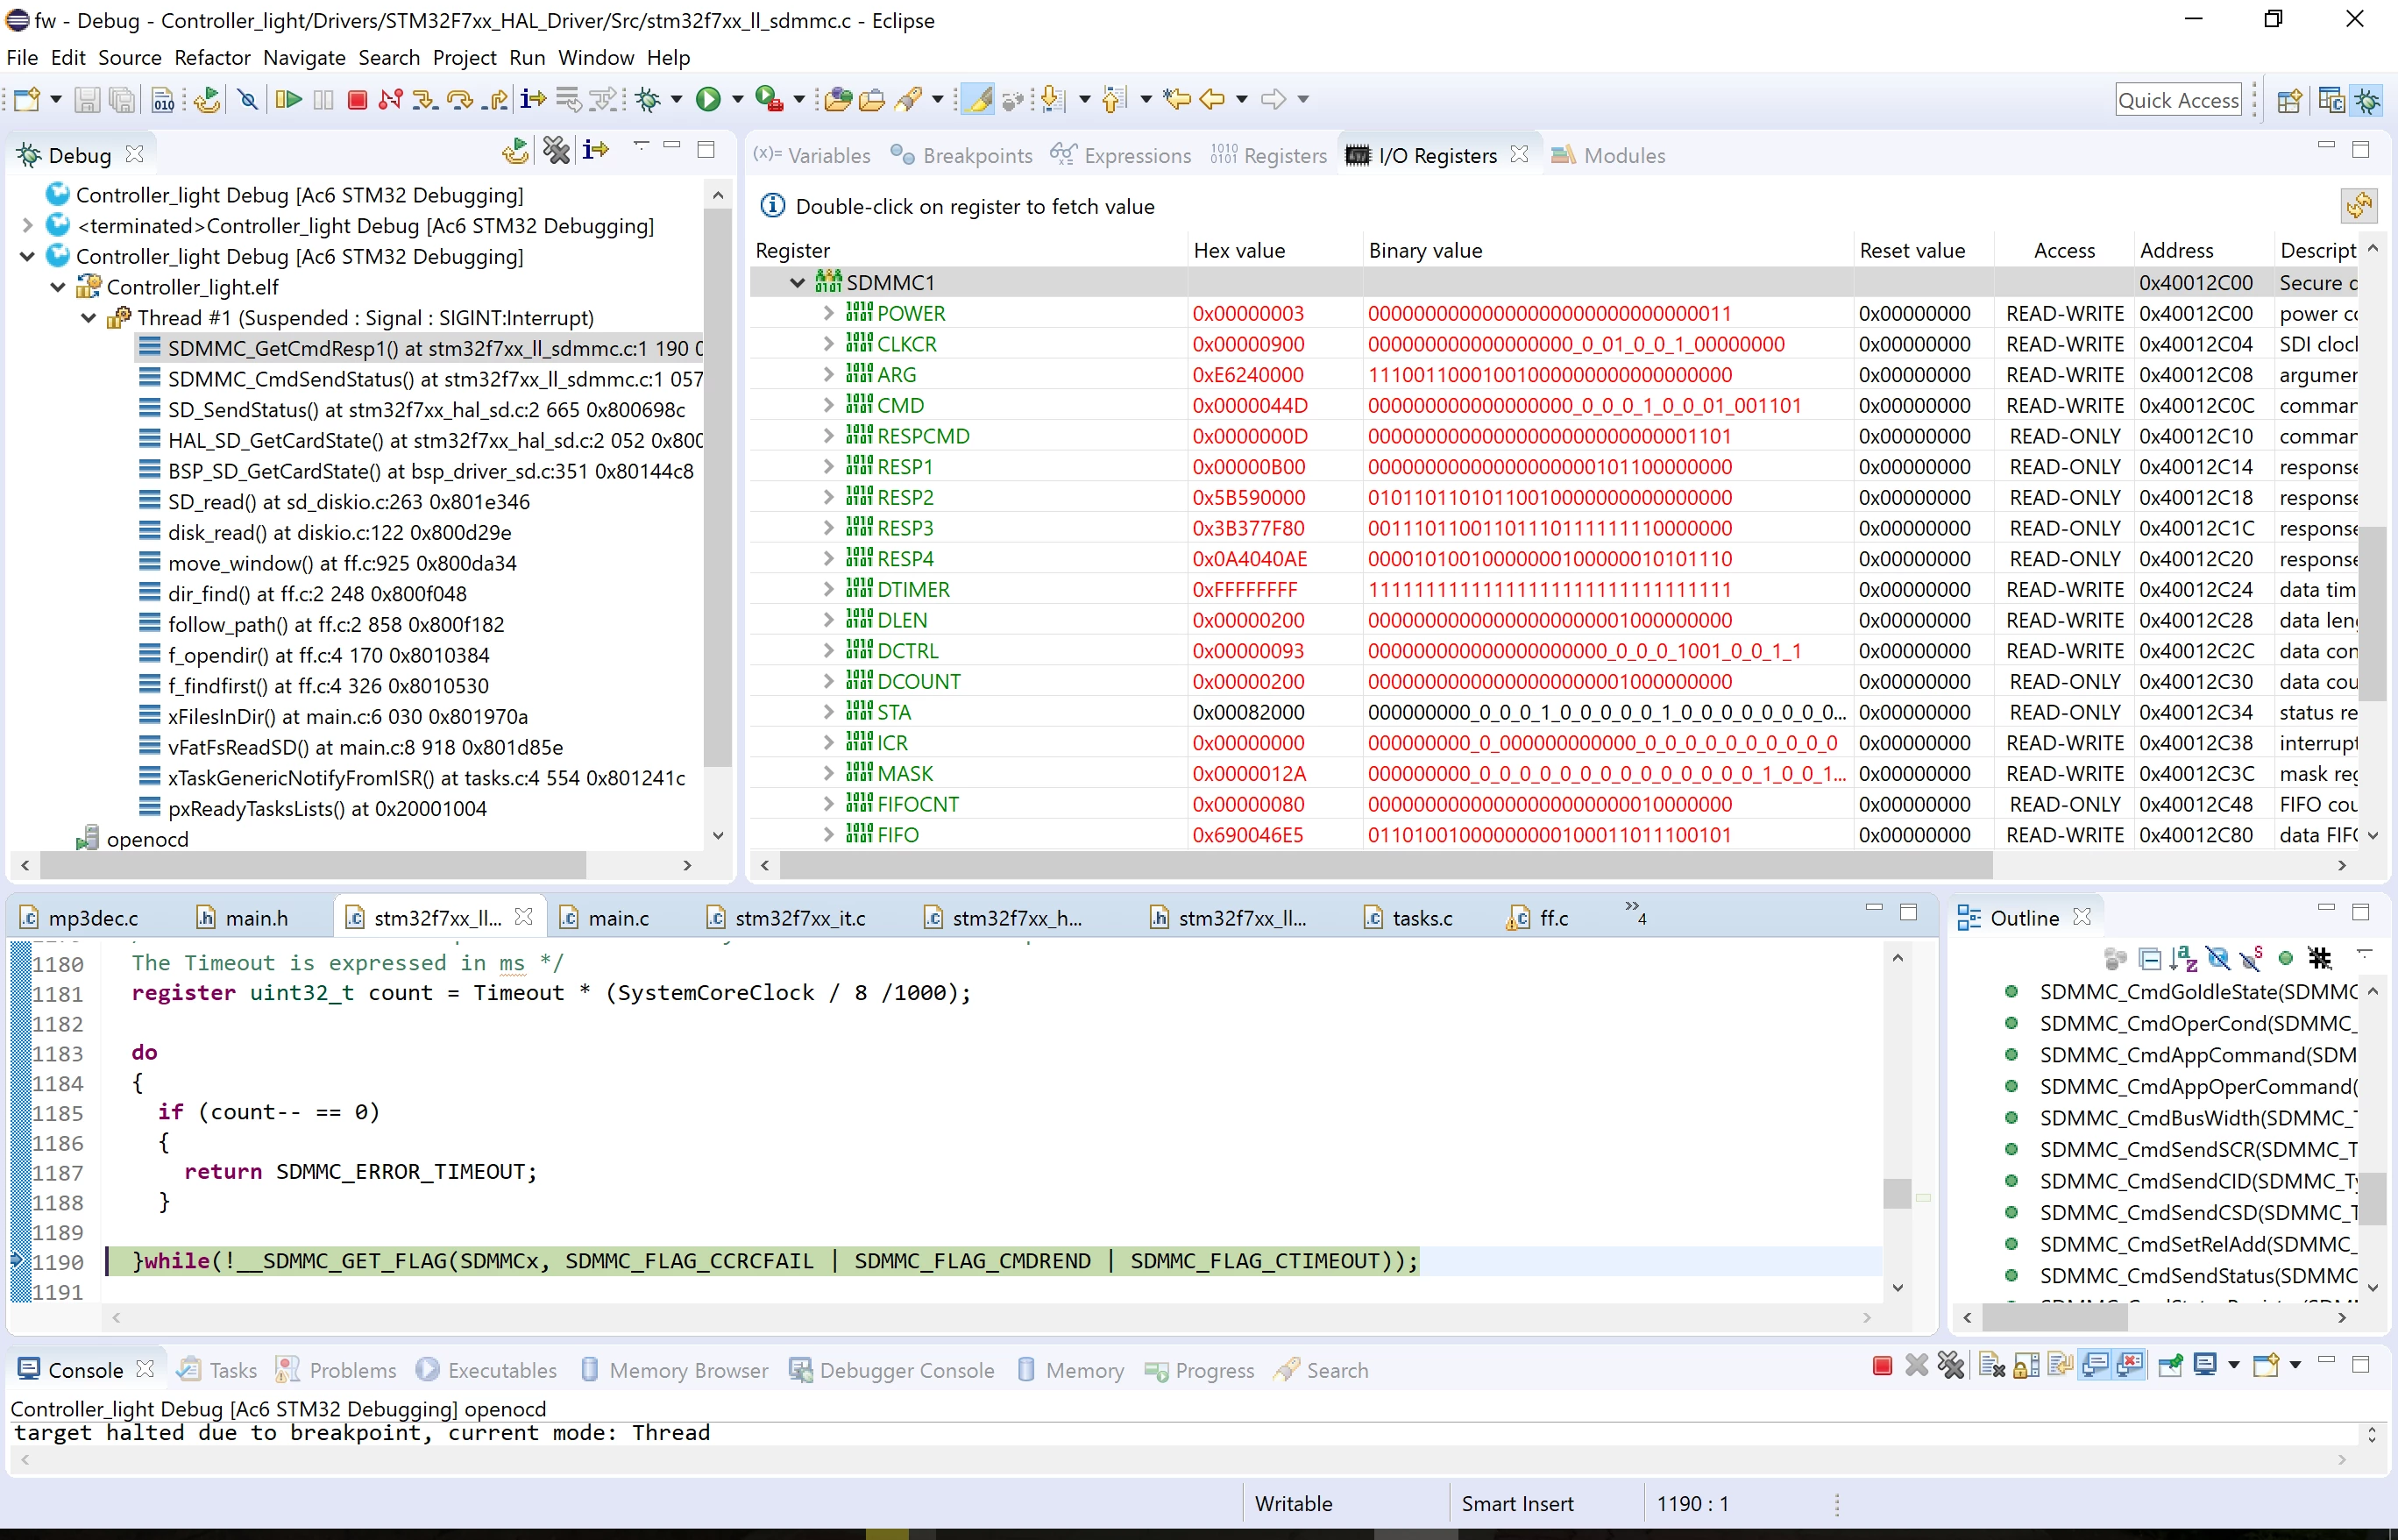Click Remove All Terminated Launches in Debug view
The width and height of the screenshot is (2398, 1540).
pos(557,150)
